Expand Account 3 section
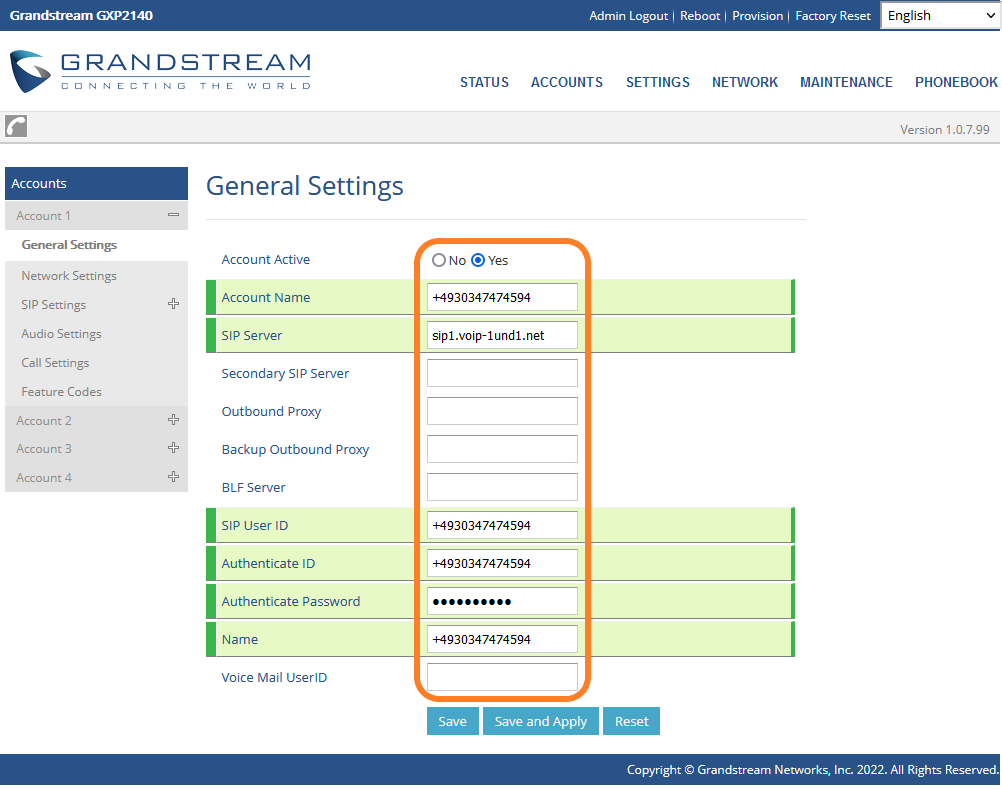 point(173,448)
